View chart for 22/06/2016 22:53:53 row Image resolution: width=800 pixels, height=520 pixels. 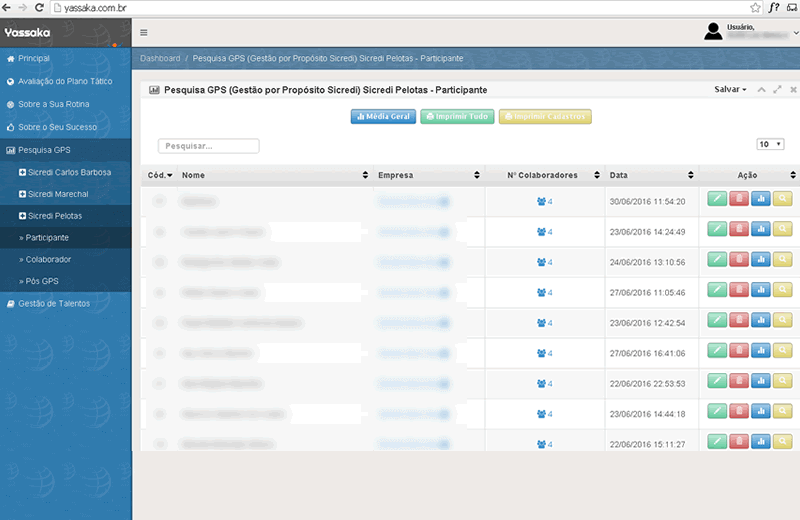[x=761, y=381]
